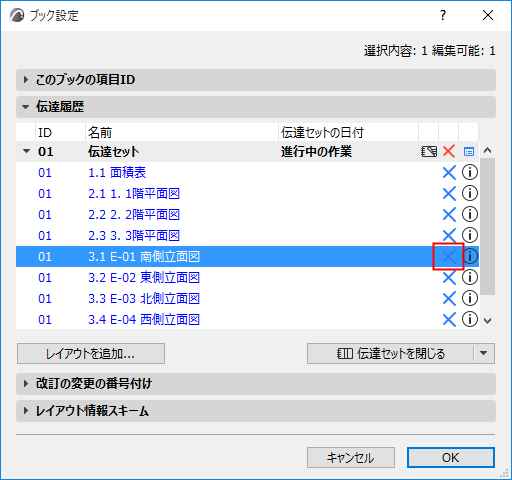Select the 2.2 2. 2階平面図 row
Screen dimensions: 512x480
[x=247, y=215]
